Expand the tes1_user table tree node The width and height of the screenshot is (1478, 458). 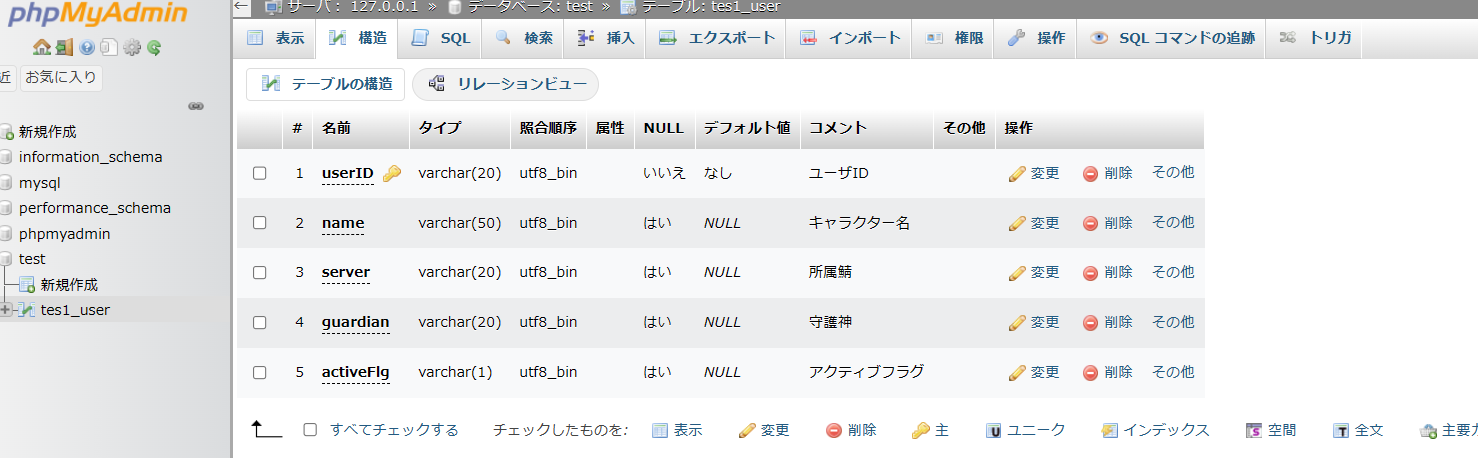(x=6, y=310)
